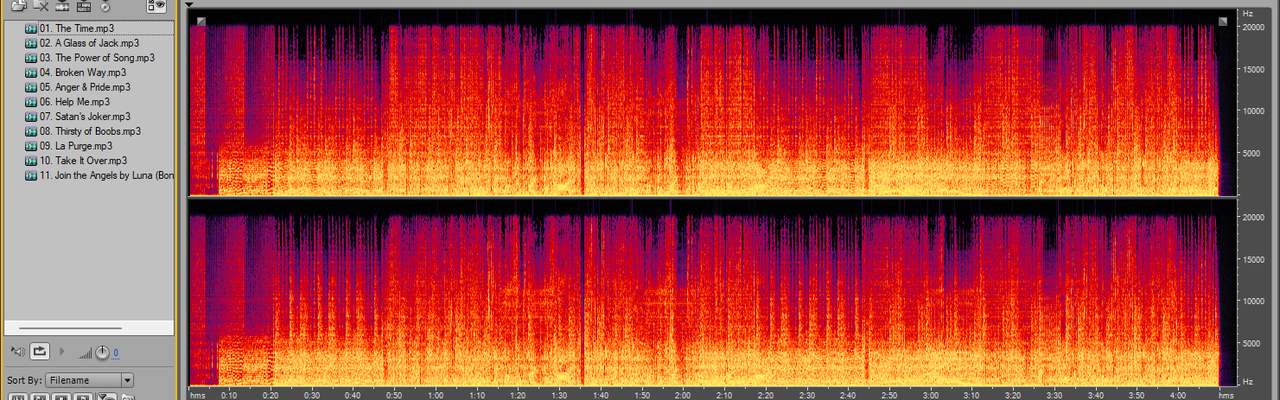The height and width of the screenshot is (400, 1280).
Task: Click the Close File icon with X
Action: click(x=41, y=6)
